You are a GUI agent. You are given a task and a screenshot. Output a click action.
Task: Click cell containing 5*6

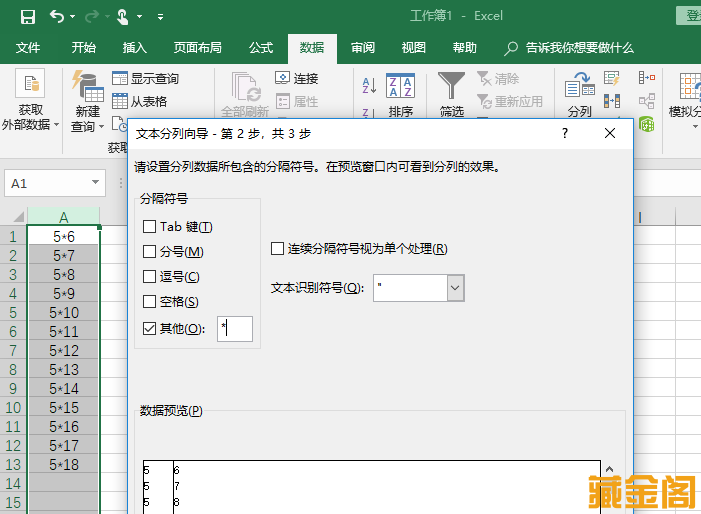tap(63, 236)
